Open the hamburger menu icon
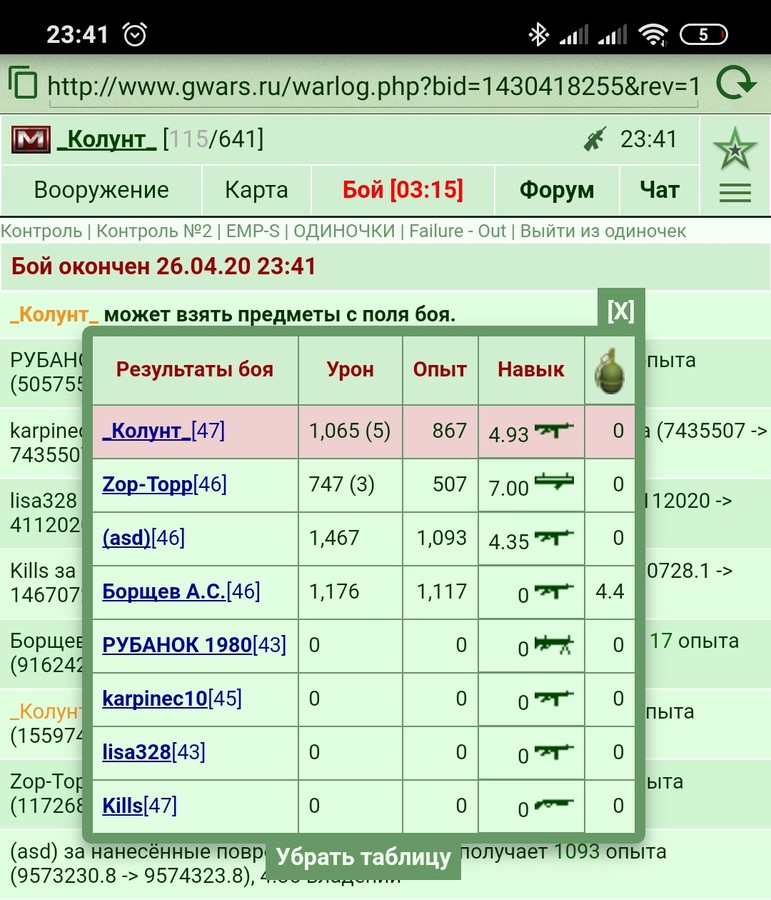This screenshot has height=900, width=771. pyautogui.click(x=735, y=192)
